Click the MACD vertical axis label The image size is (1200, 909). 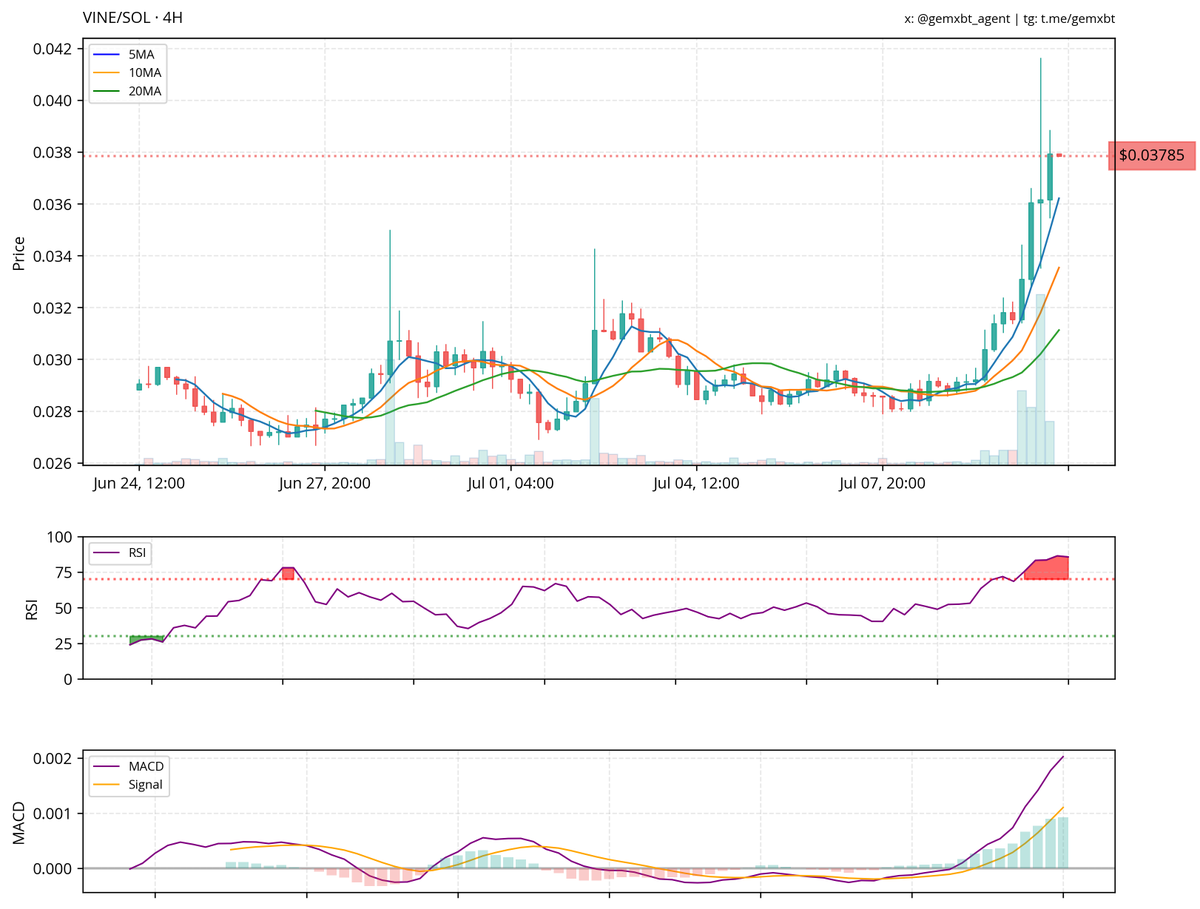[19, 820]
